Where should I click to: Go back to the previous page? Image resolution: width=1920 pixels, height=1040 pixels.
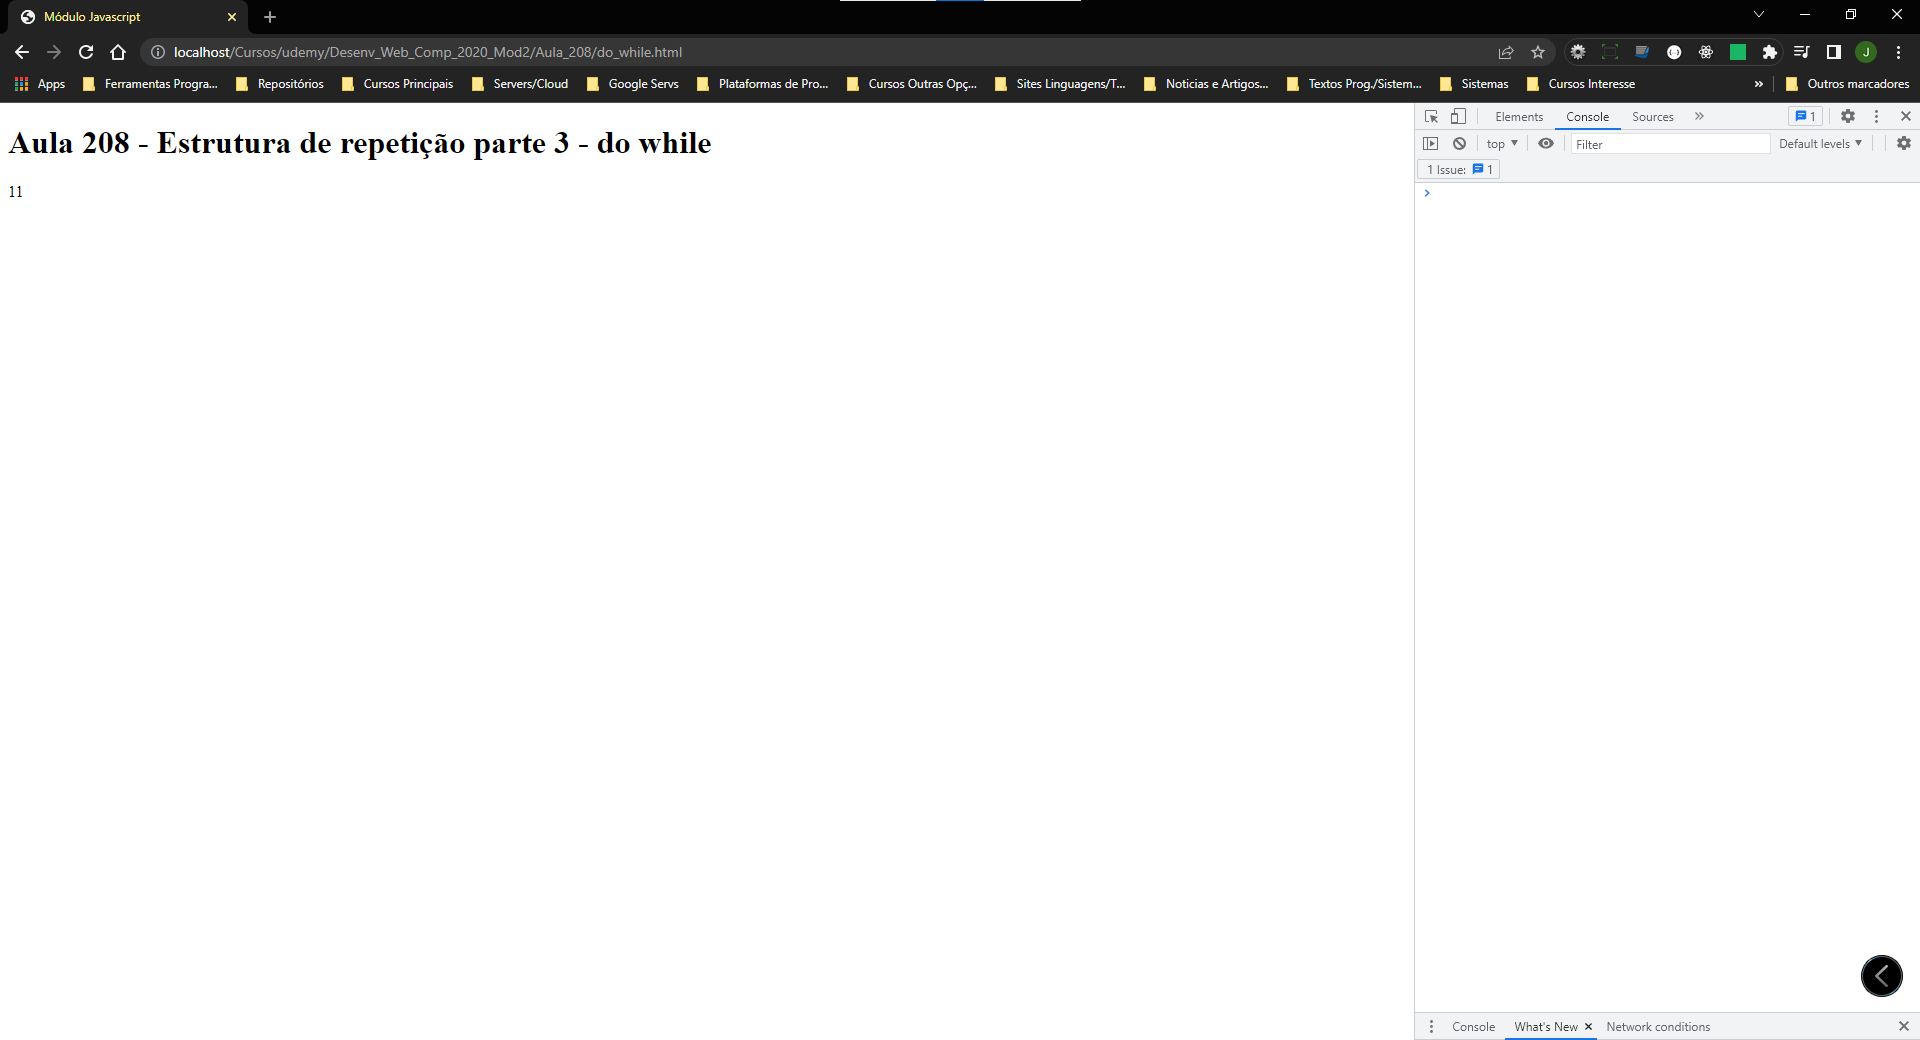(x=22, y=52)
